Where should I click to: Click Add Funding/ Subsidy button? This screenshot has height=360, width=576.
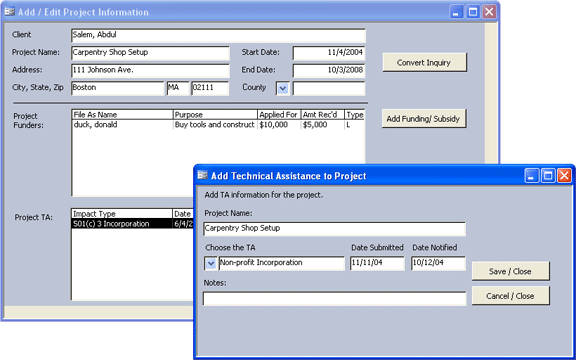coord(424,119)
